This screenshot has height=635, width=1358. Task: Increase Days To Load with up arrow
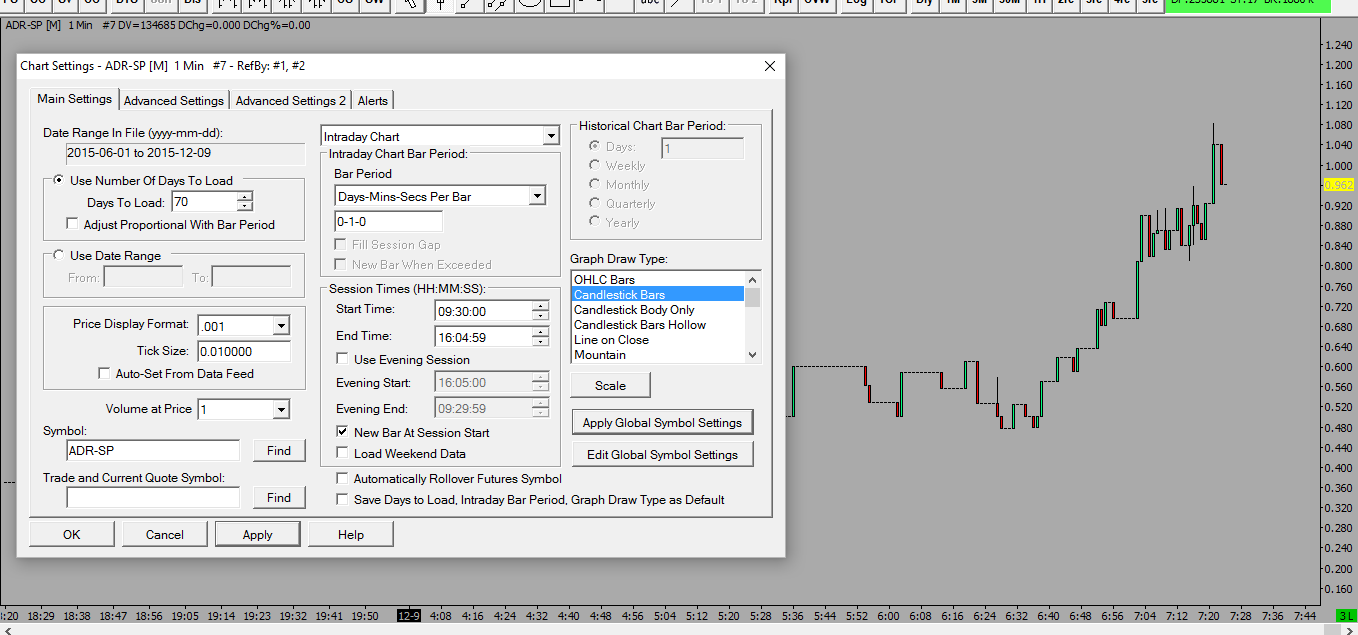[245, 197]
